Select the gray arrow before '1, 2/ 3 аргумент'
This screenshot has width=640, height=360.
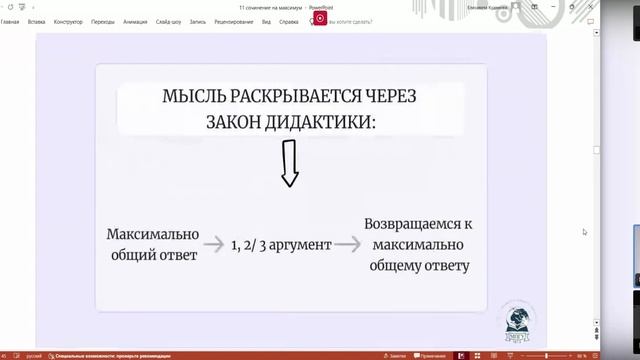point(214,244)
